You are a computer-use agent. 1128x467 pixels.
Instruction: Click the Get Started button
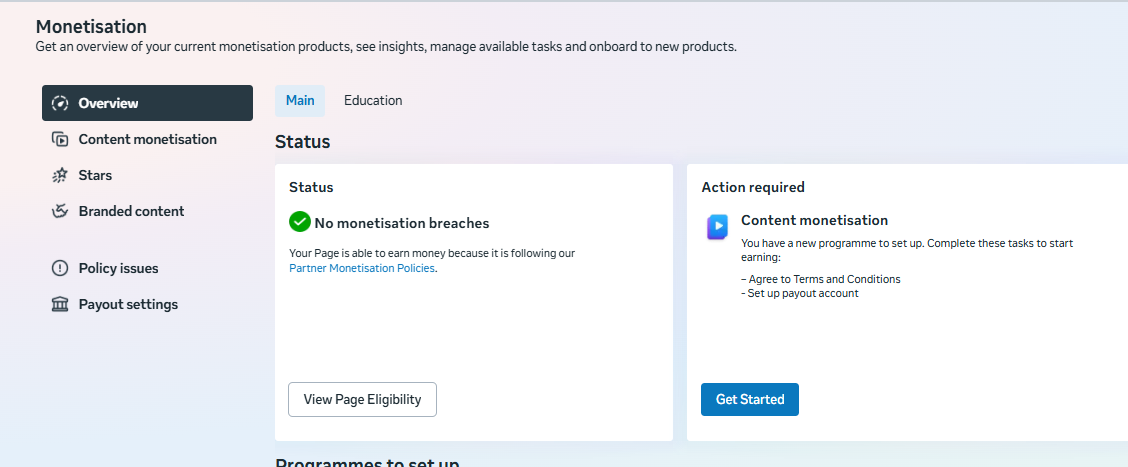point(750,399)
